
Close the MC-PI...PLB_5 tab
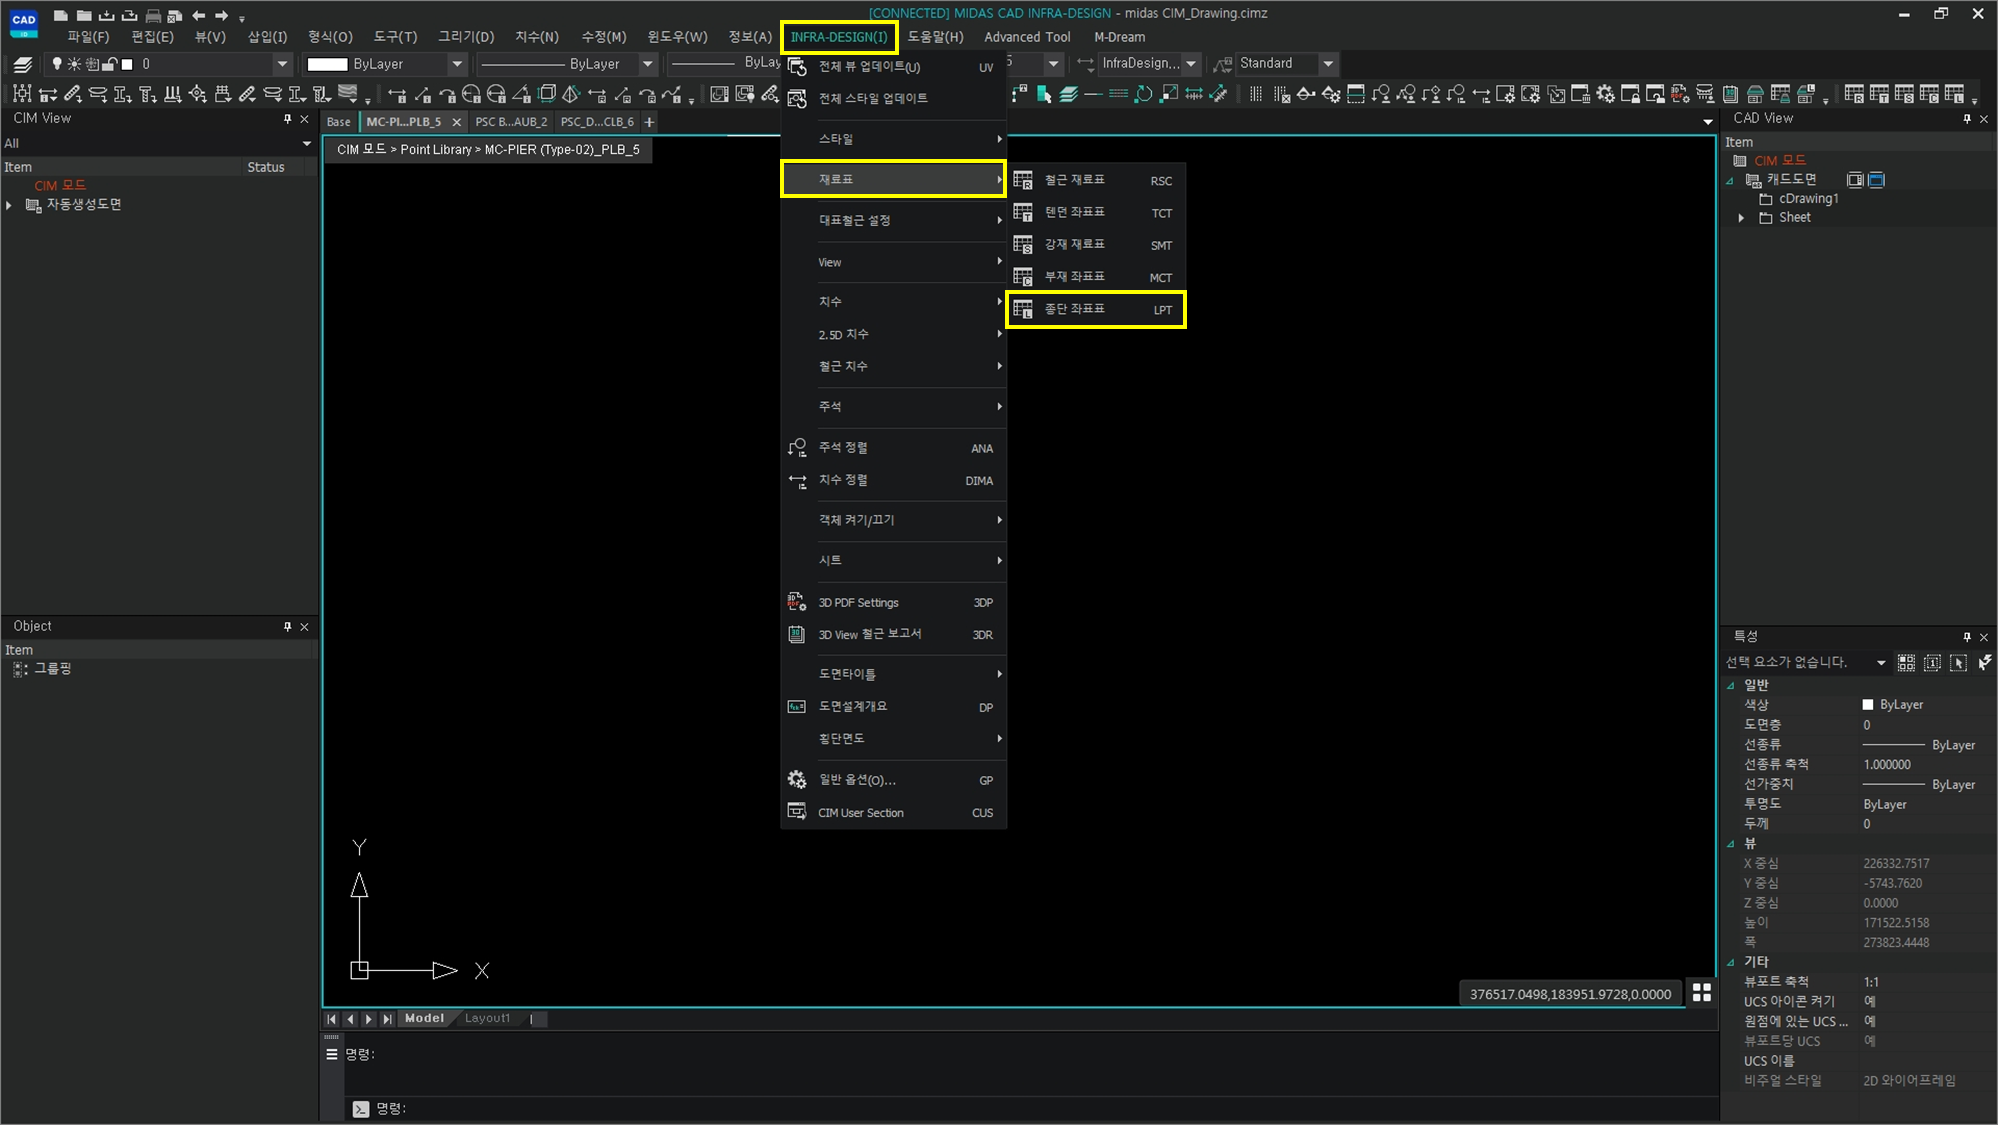point(457,122)
